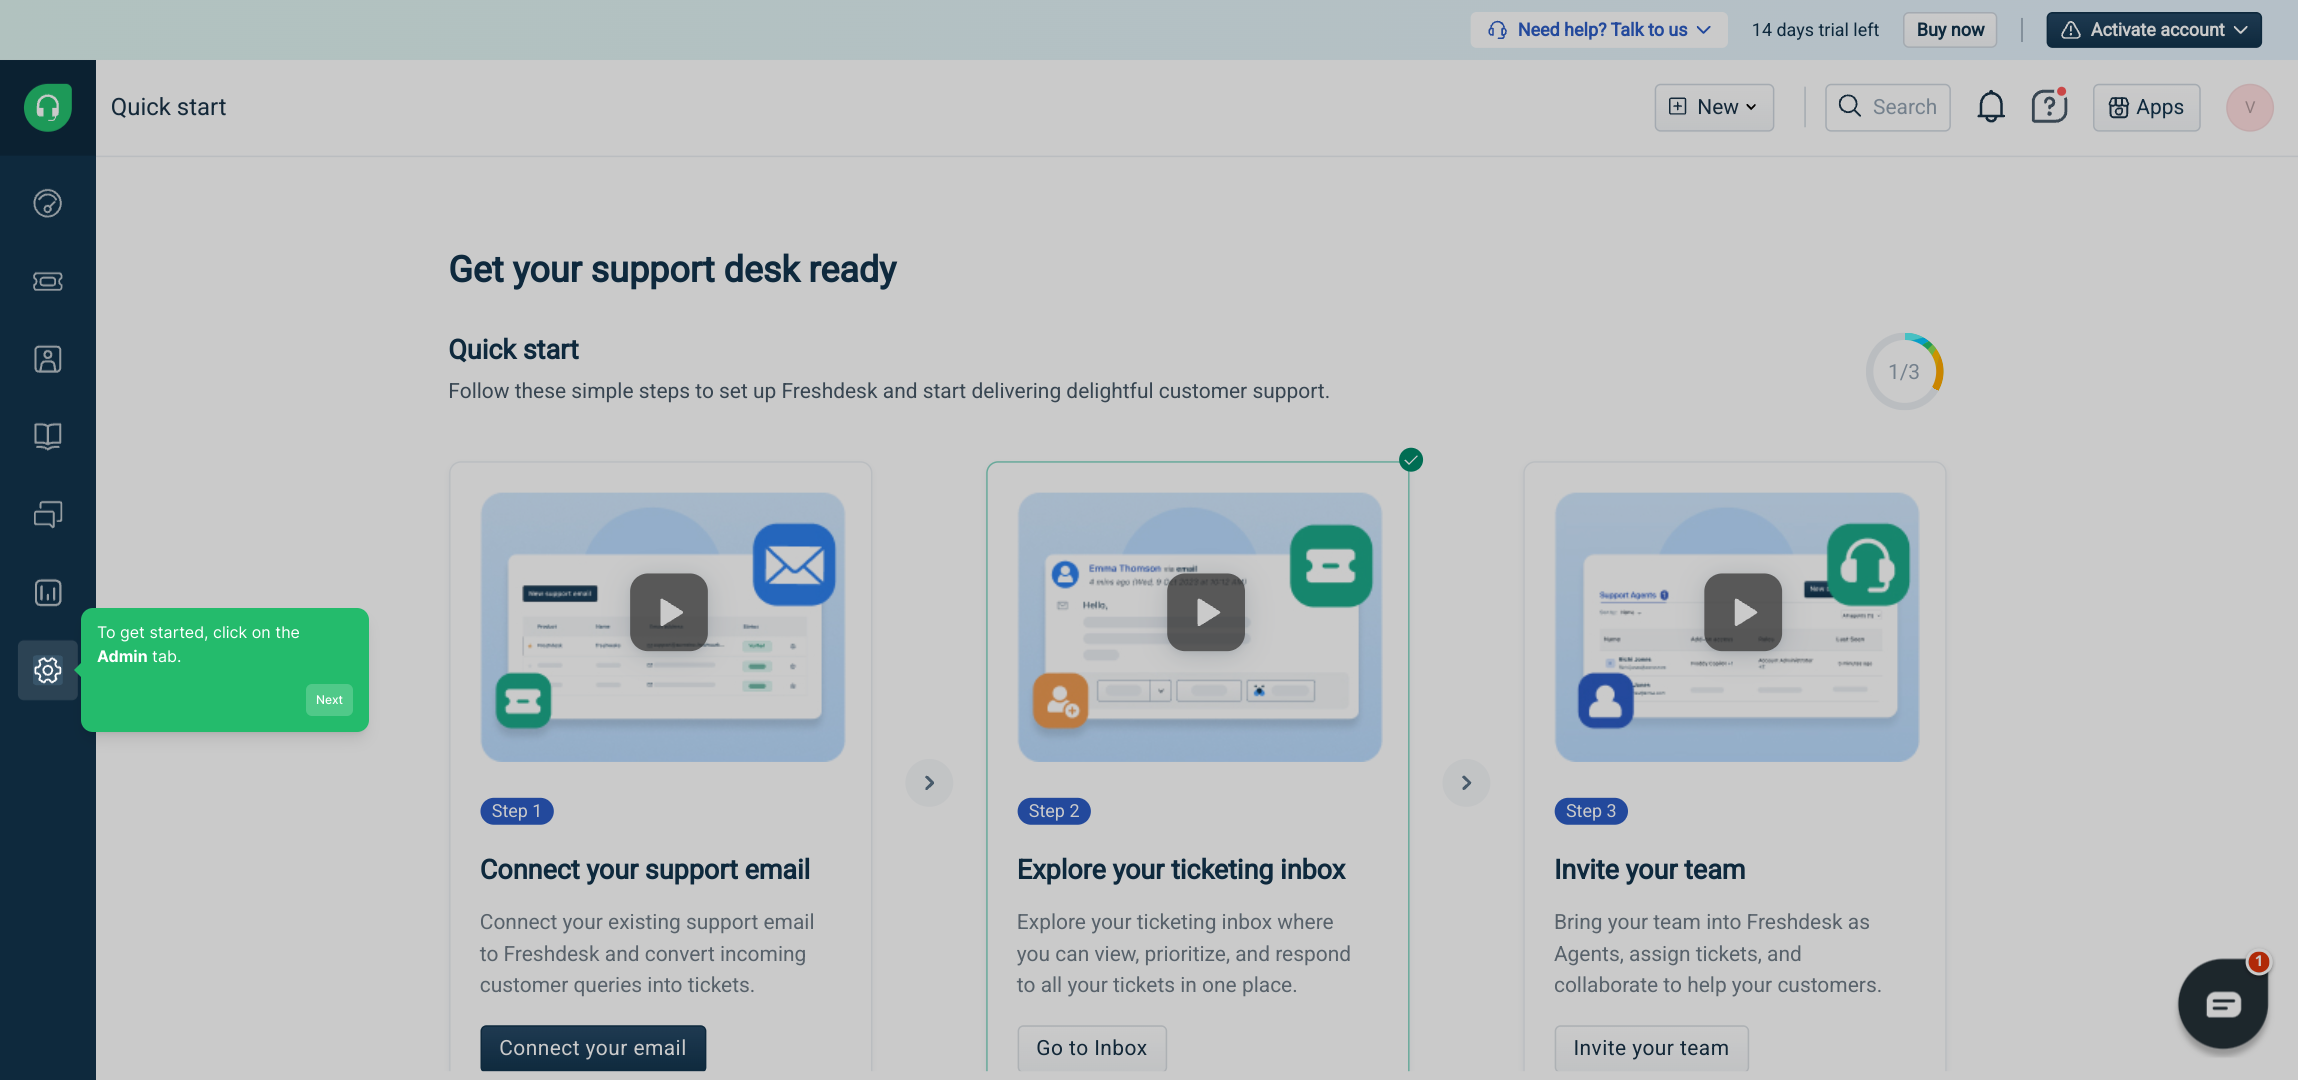Click Get your support desk ready heading
2298x1080 pixels.
coord(672,270)
